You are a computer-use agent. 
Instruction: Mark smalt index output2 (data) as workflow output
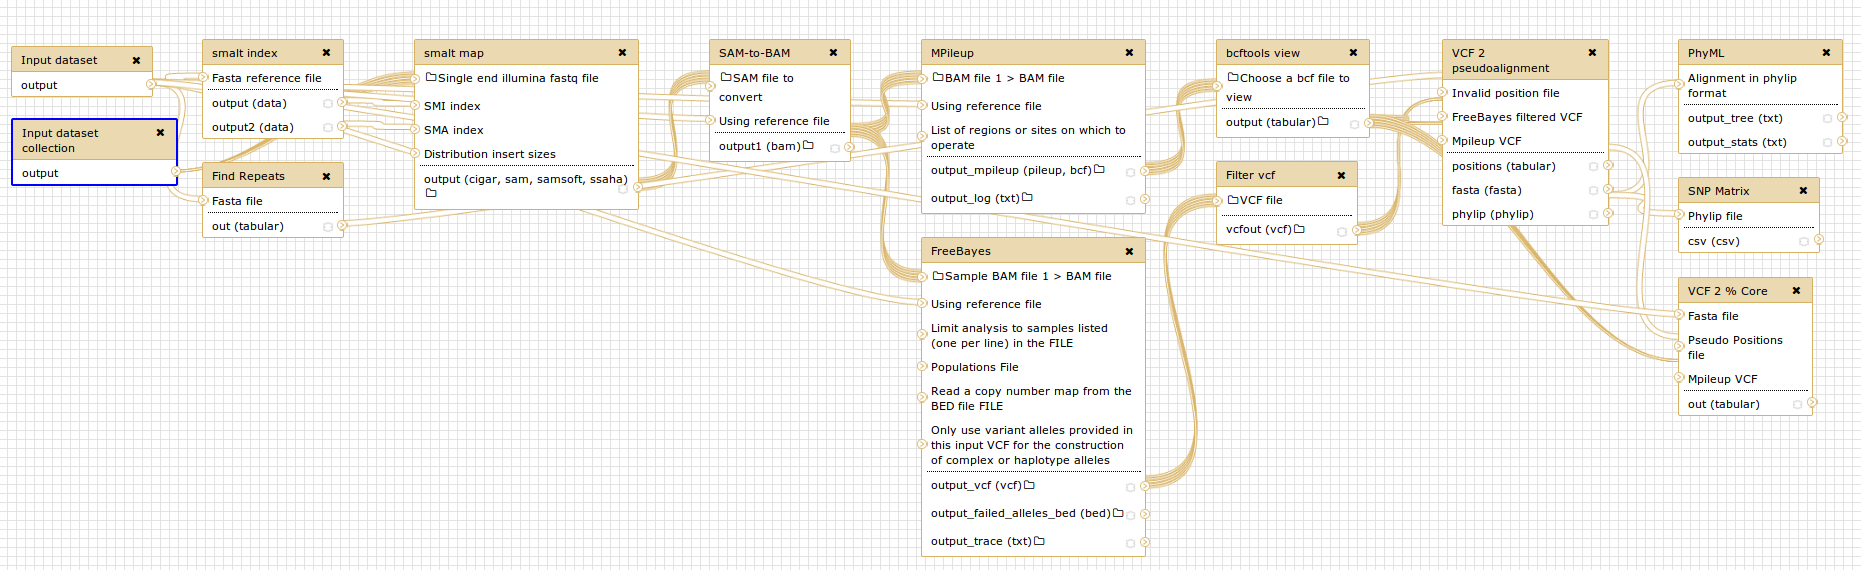[328, 127]
